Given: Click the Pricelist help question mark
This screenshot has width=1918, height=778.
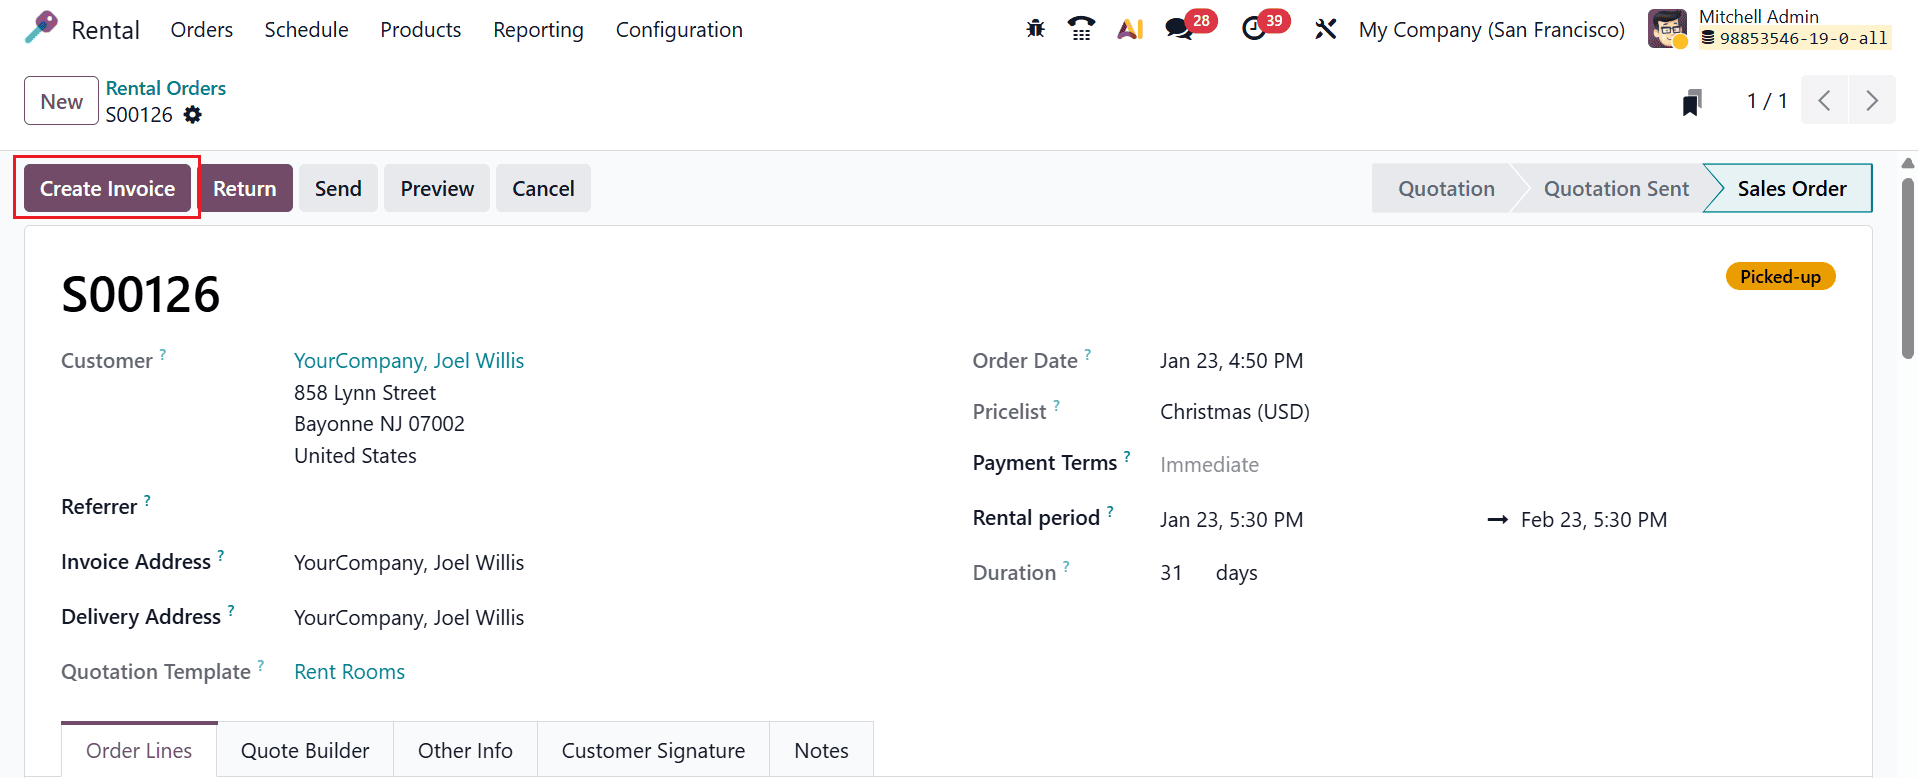Looking at the screenshot, I should tap(1056, 405).
